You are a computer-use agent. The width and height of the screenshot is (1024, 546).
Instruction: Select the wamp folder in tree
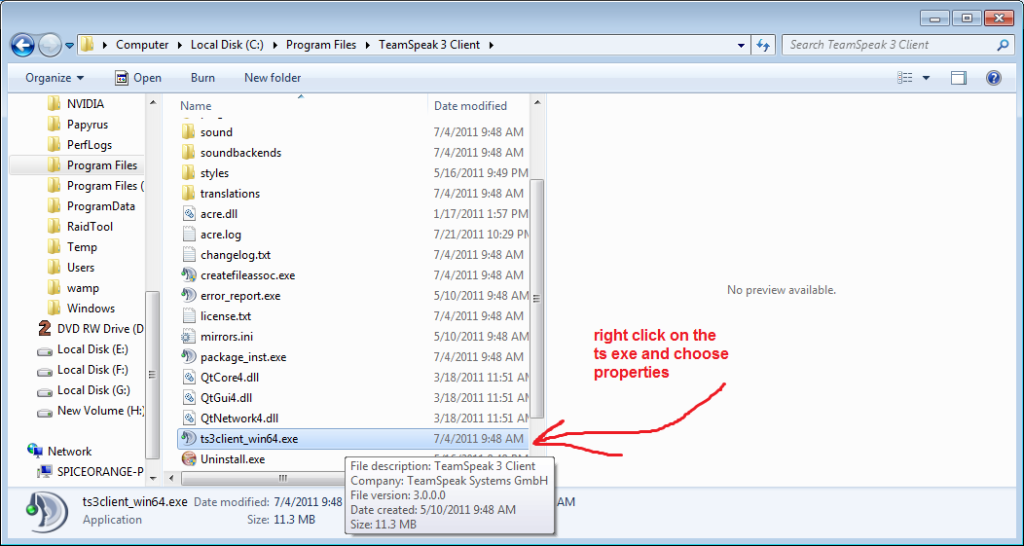(x=83, y=287)
